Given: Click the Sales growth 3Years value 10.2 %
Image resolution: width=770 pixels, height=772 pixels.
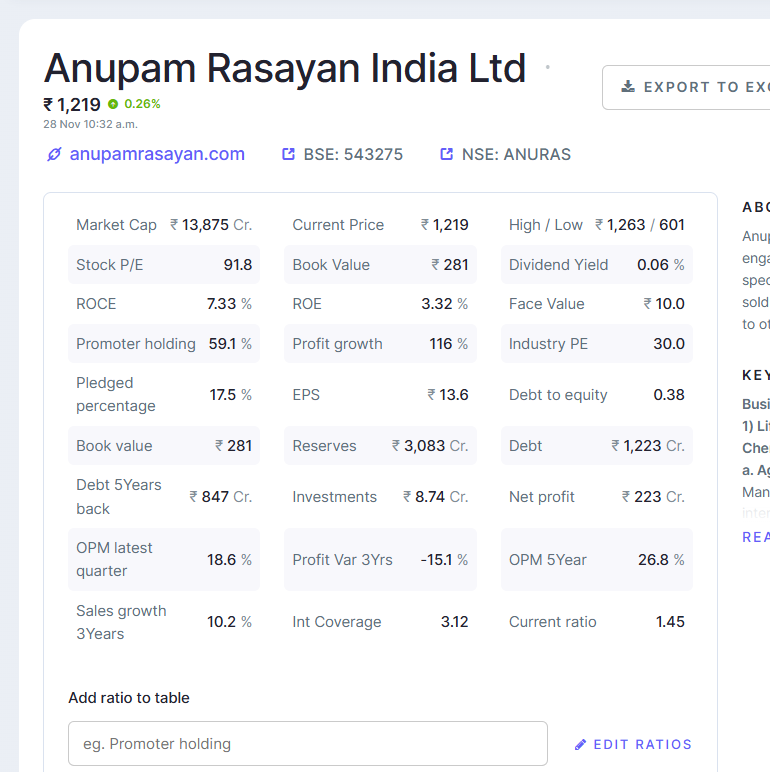Looking at the screenshot, I should pos(229,622).
